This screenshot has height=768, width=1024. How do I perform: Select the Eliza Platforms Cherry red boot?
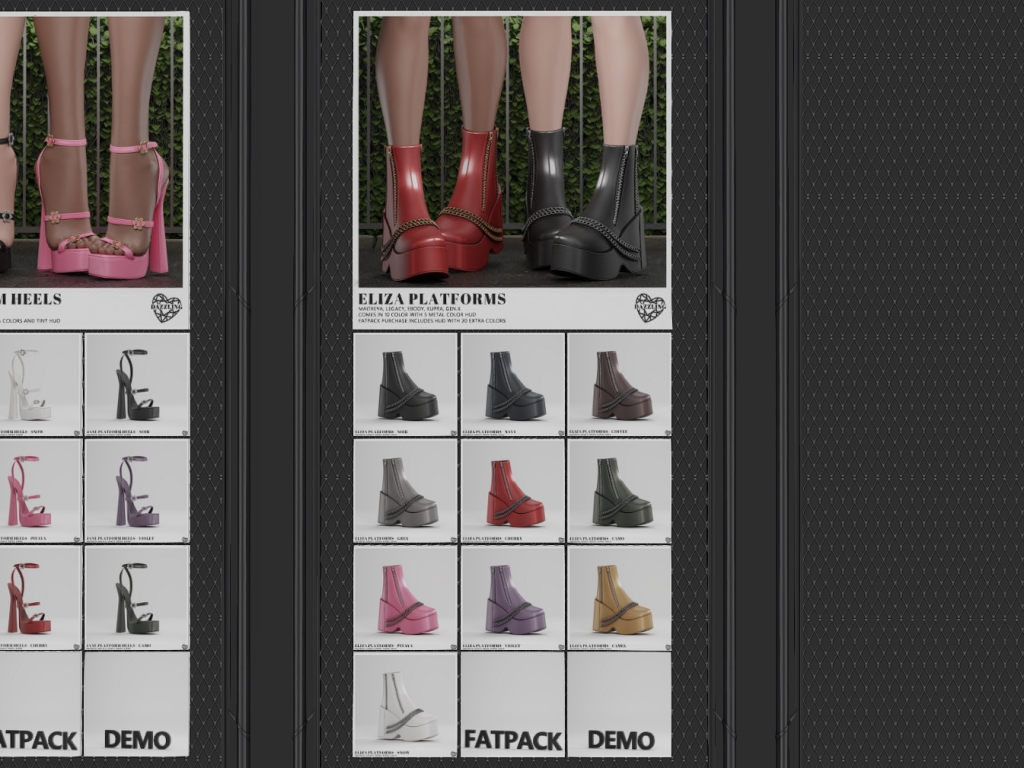pos(513,491)
